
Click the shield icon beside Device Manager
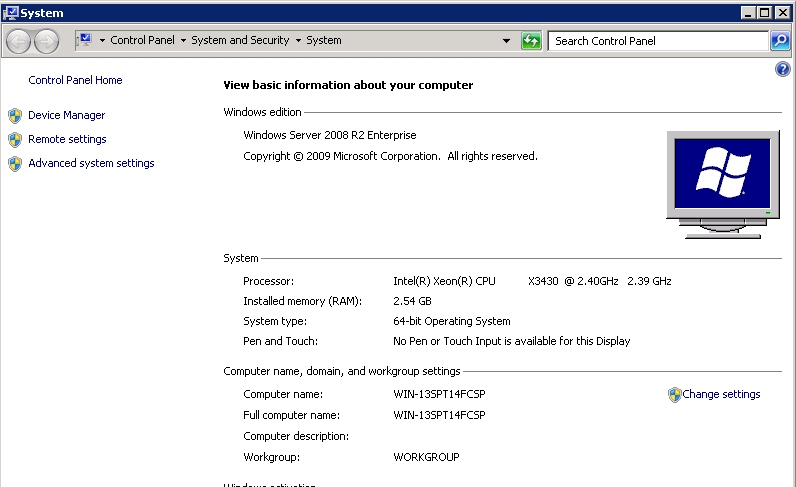15,116
